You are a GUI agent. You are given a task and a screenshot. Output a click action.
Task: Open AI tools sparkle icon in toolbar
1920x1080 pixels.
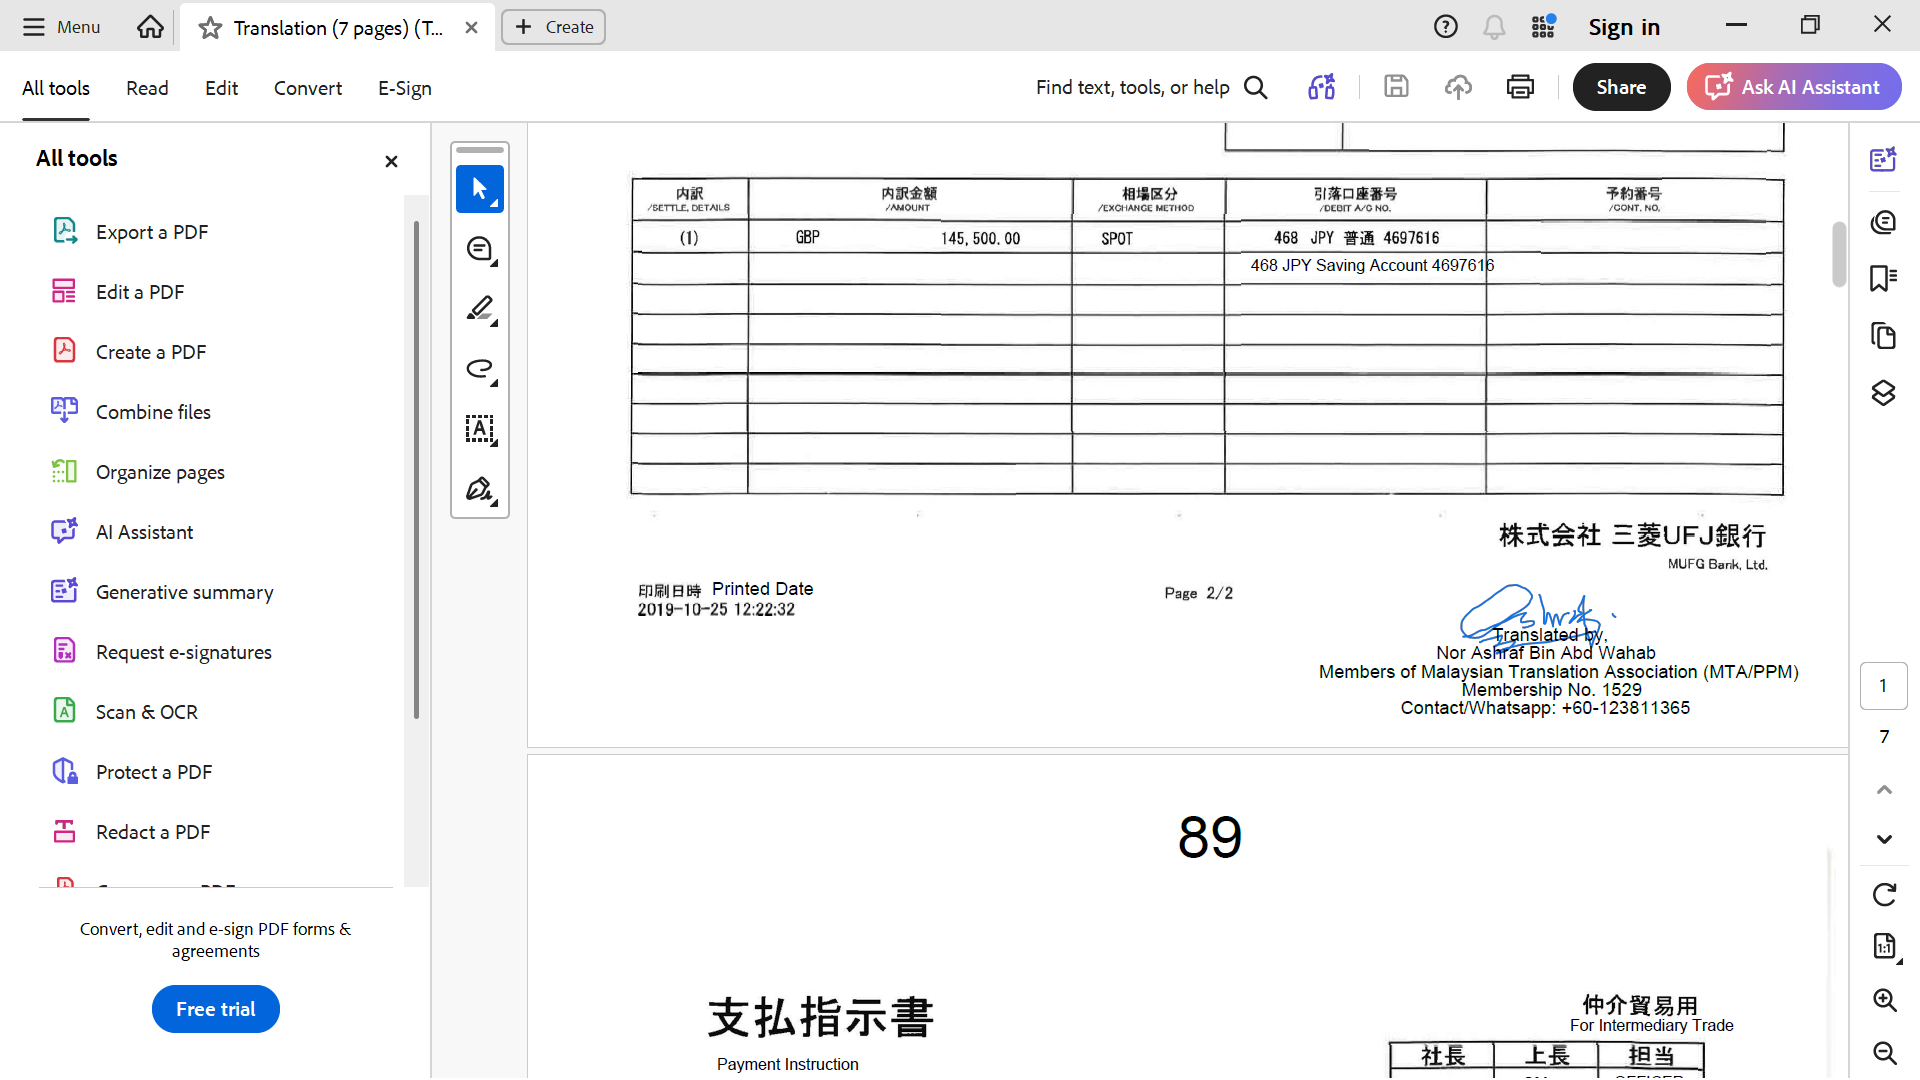[1322, 87]
